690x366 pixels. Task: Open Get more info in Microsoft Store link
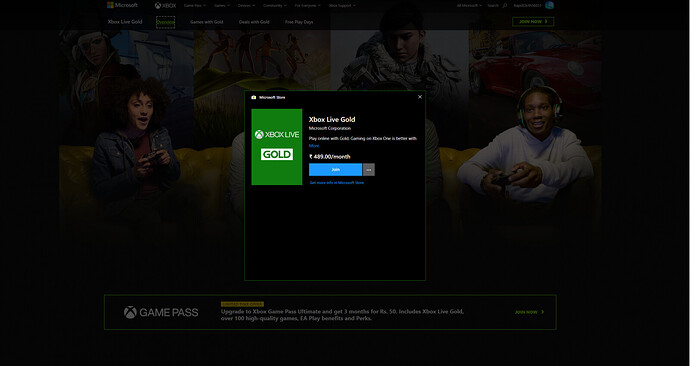point(337,183)
